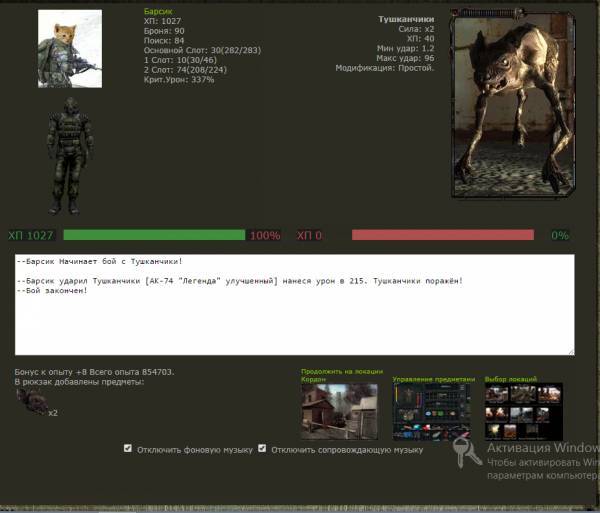Click the Основной Слот: 30(282/283) line

[202, 50]
